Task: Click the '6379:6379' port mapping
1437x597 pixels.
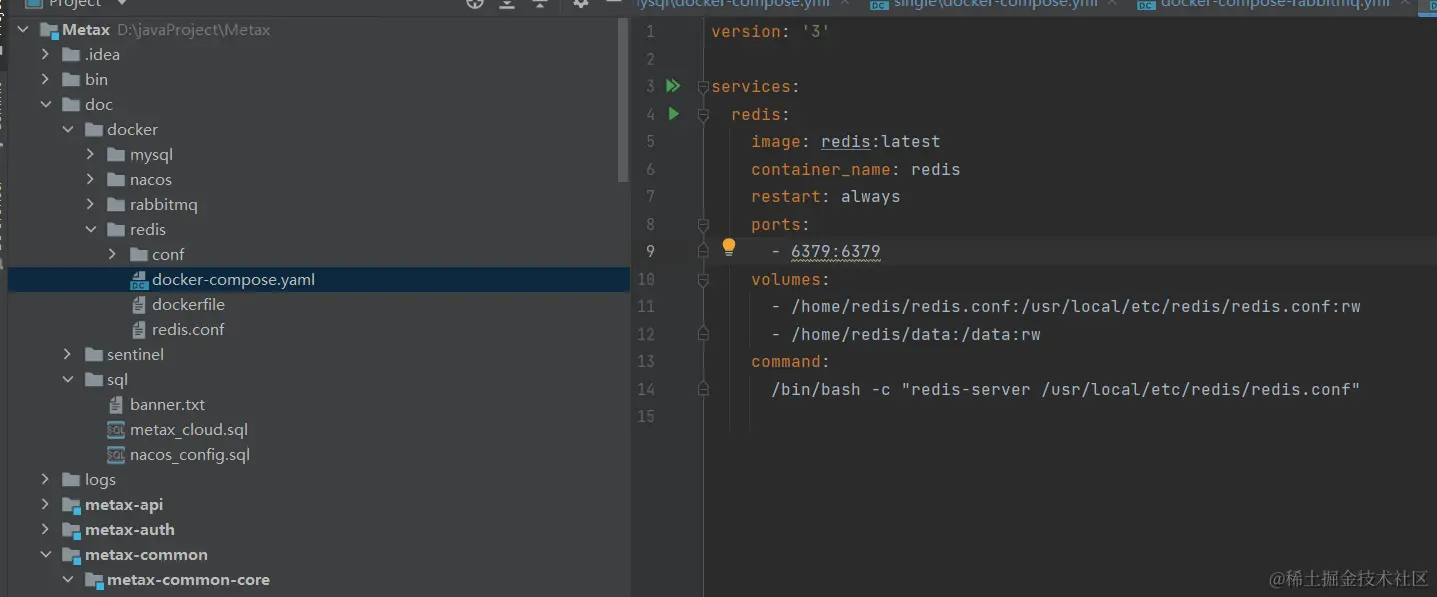Action: [835, 252]
